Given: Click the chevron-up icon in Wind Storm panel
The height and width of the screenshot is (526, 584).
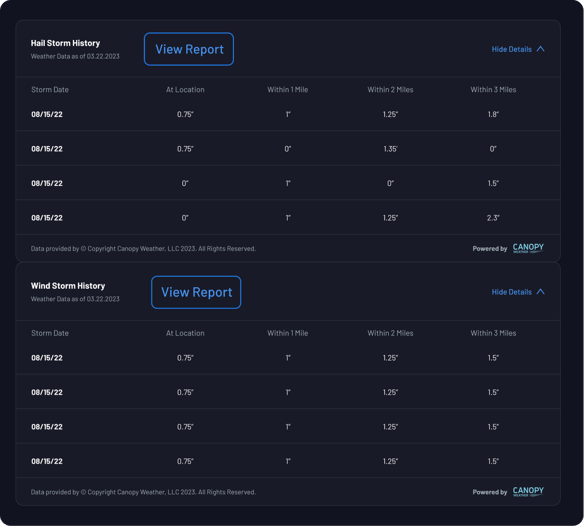Looking at the screenshot, I should pyautogui.click(x=540, y=292).
